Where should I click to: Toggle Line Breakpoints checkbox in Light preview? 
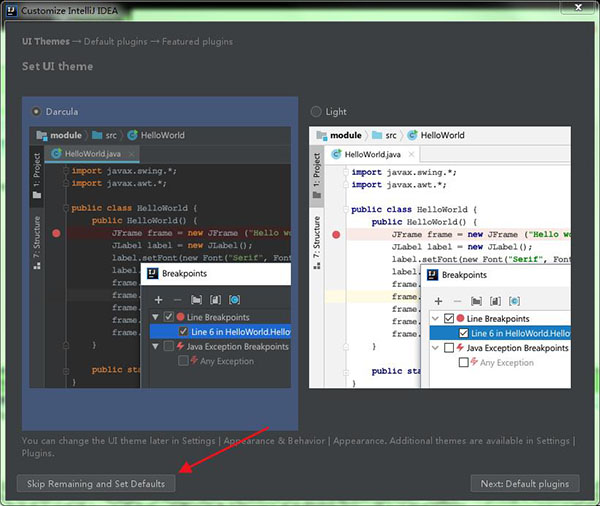pyautogui.click(x=449, y=318)
